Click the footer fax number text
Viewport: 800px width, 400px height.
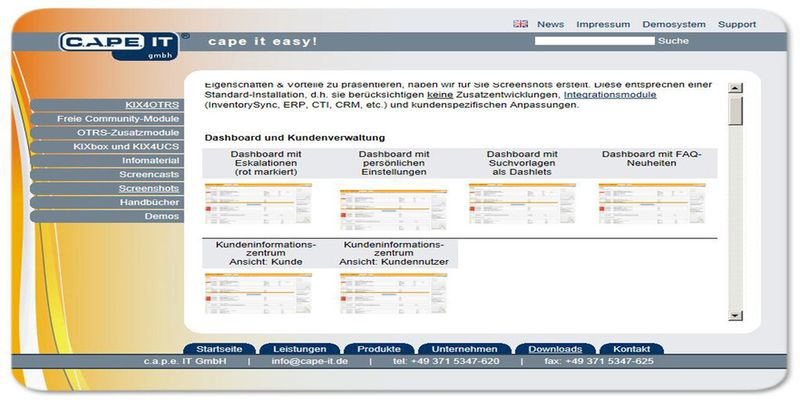[x=598, y=361]
